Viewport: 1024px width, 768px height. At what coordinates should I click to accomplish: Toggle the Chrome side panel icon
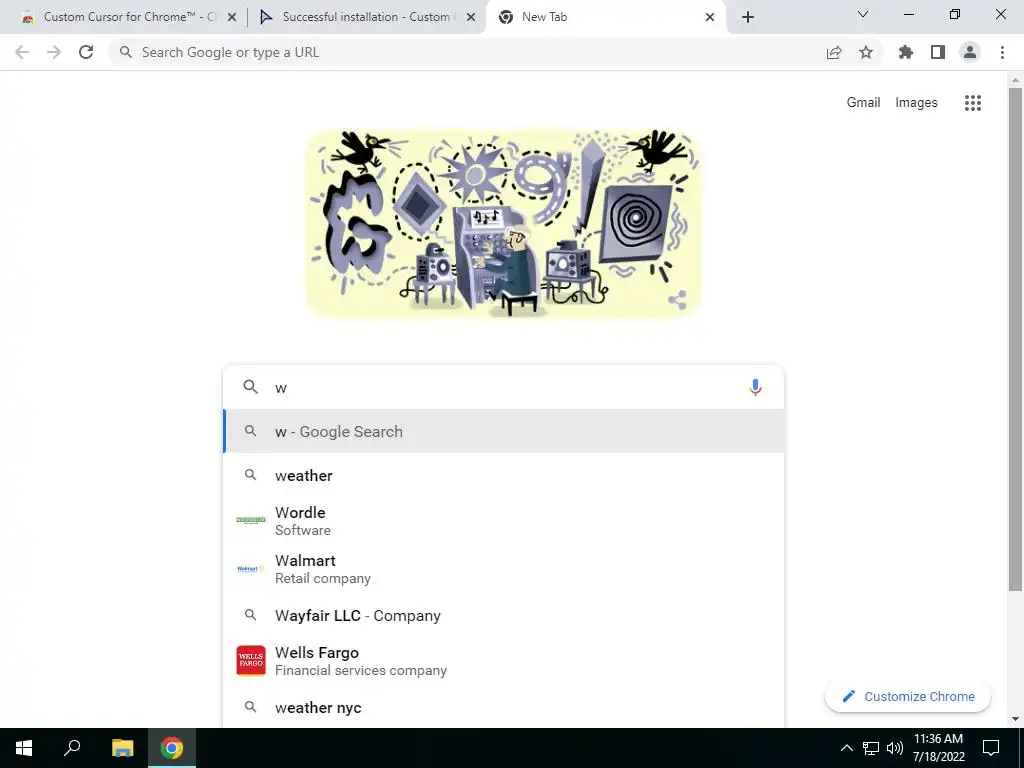[938, 52]
